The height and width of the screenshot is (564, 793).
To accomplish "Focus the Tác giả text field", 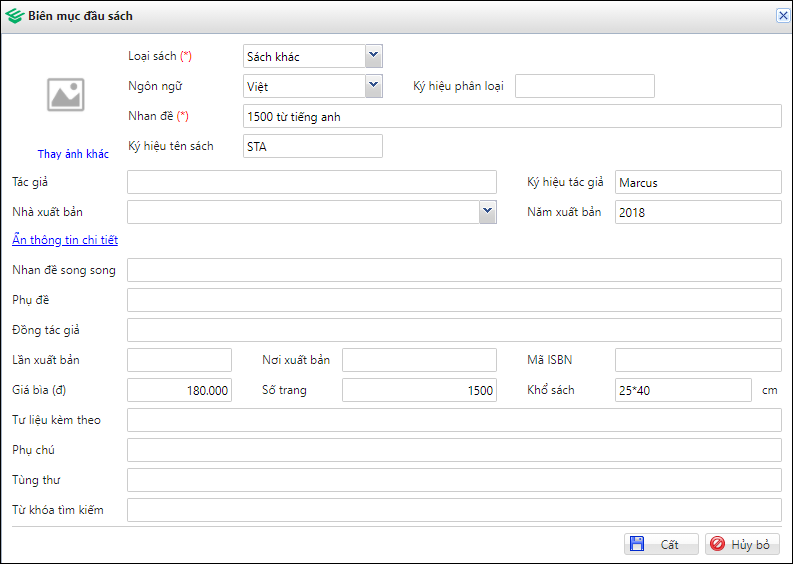I will 311,182.
